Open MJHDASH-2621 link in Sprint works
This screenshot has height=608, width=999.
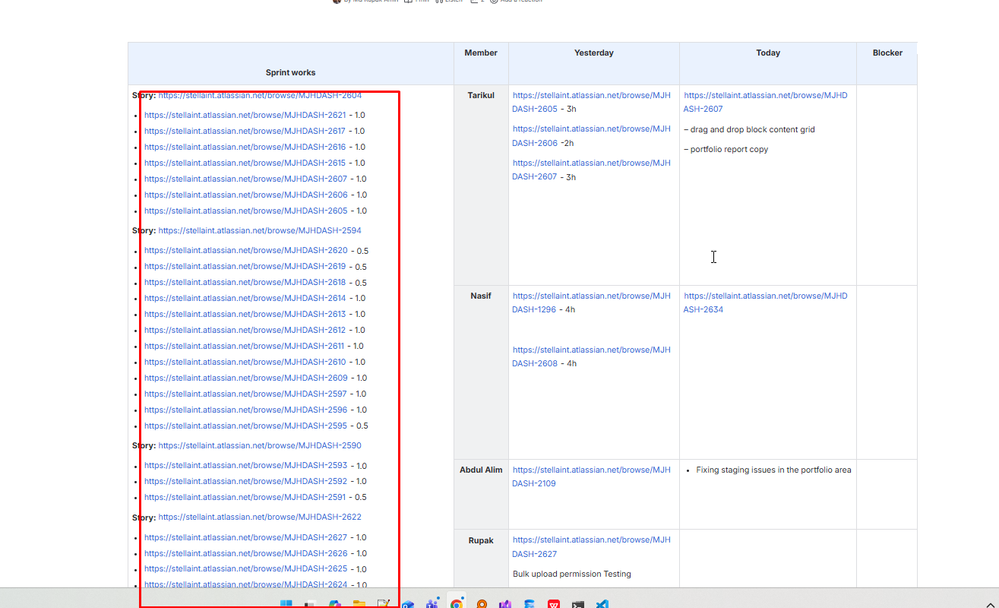(245, 115)
